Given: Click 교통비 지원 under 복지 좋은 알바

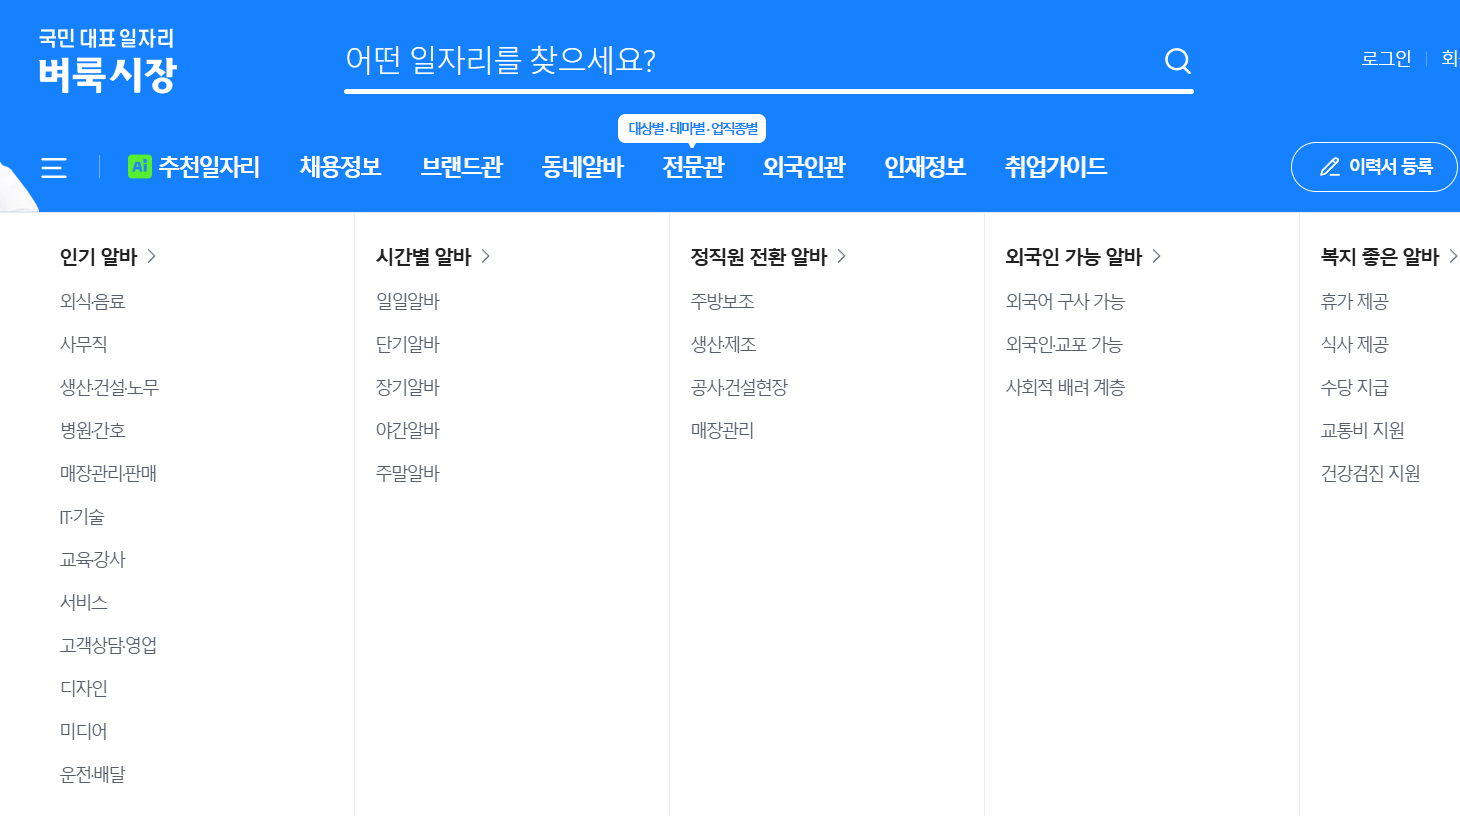Looking at the screenshot, I should [x=1365, y=430].
